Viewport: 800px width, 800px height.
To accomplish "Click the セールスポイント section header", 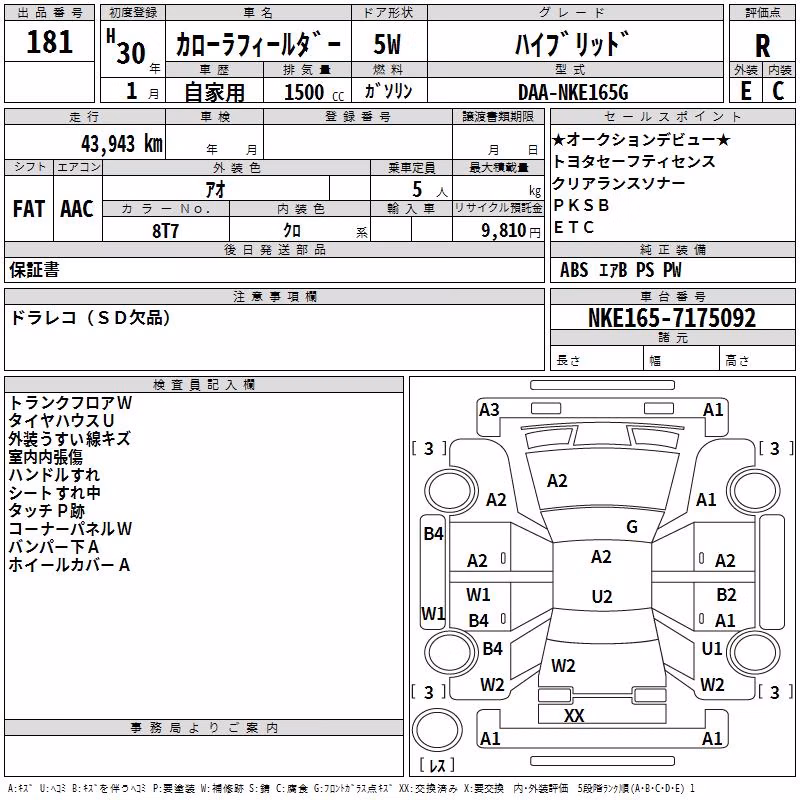I will click(672, 116).
